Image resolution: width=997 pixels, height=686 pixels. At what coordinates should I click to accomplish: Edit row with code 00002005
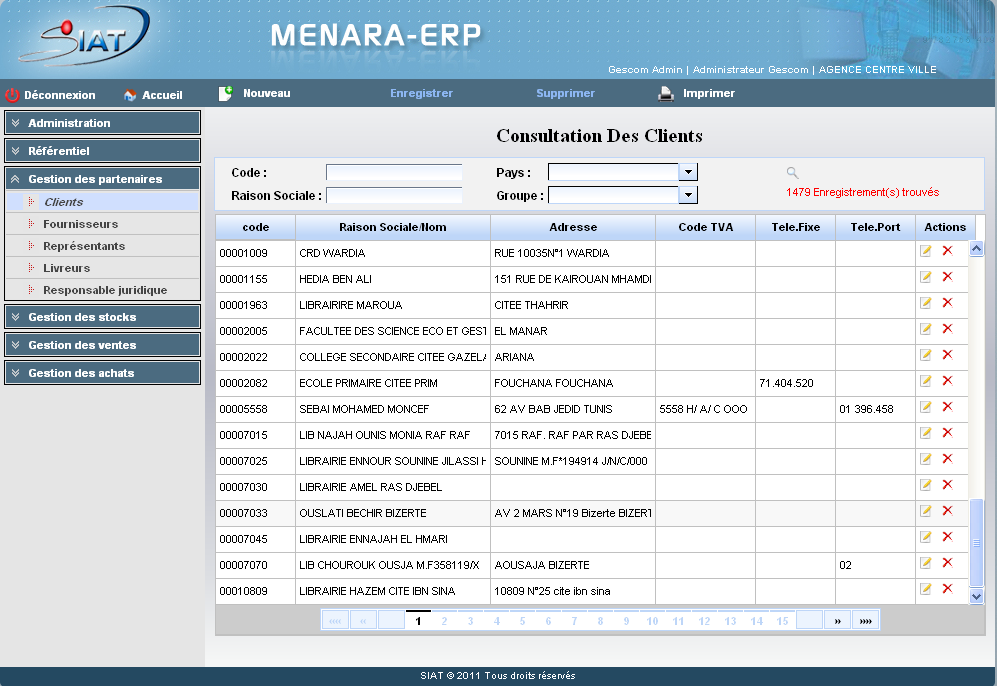pos(926,329)
